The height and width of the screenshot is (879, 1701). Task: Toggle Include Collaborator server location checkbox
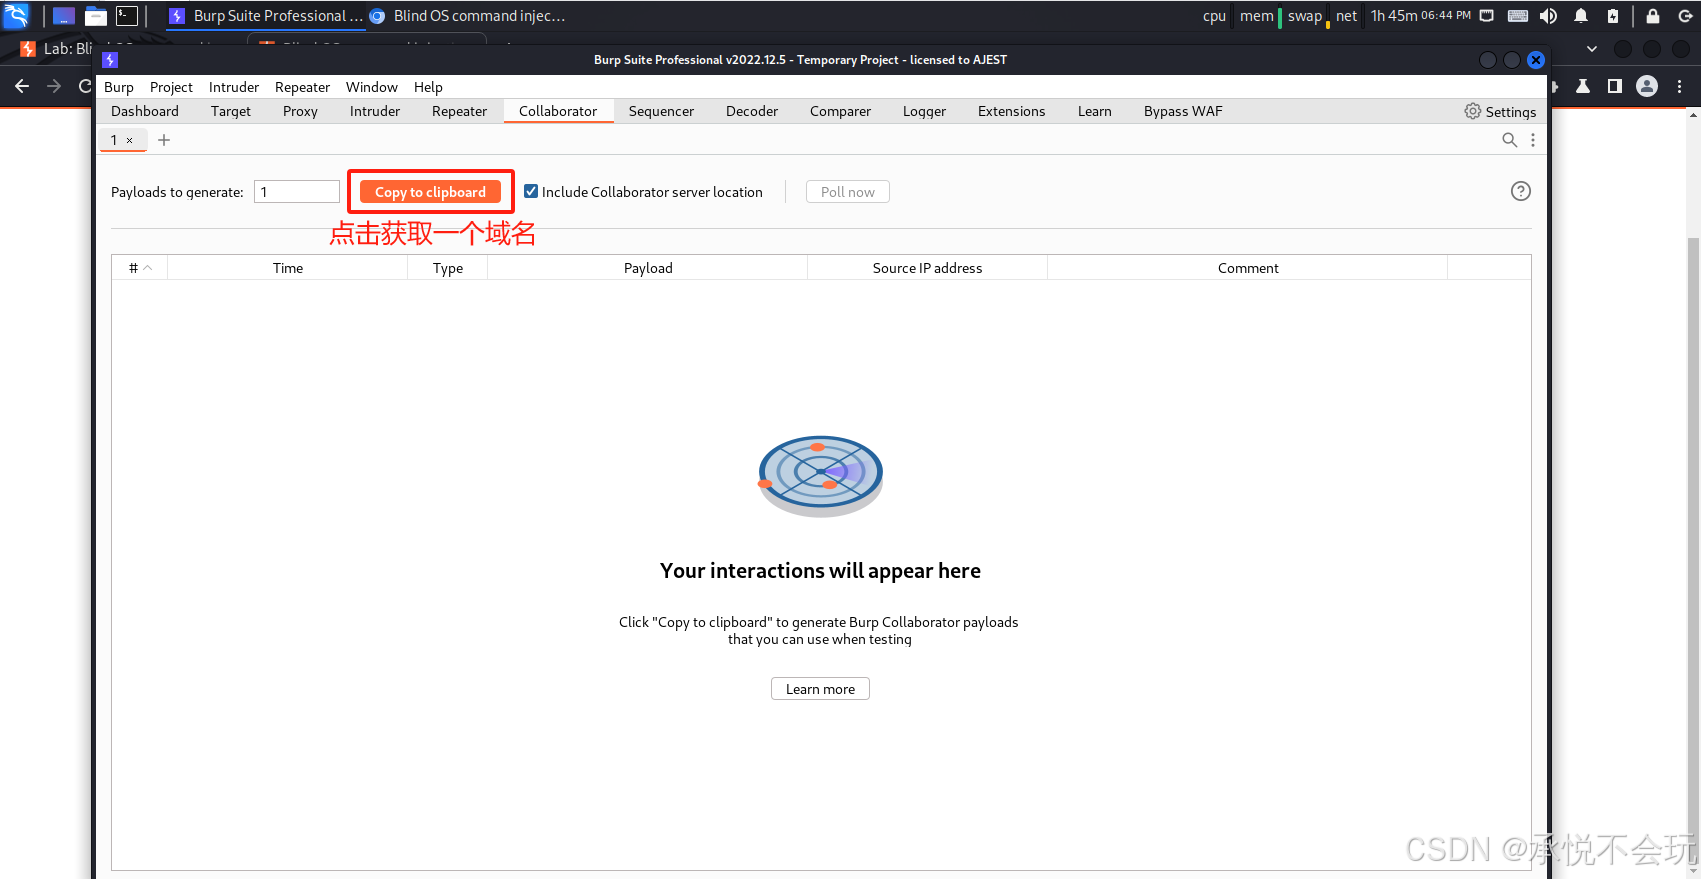click(x=531, y=191)
